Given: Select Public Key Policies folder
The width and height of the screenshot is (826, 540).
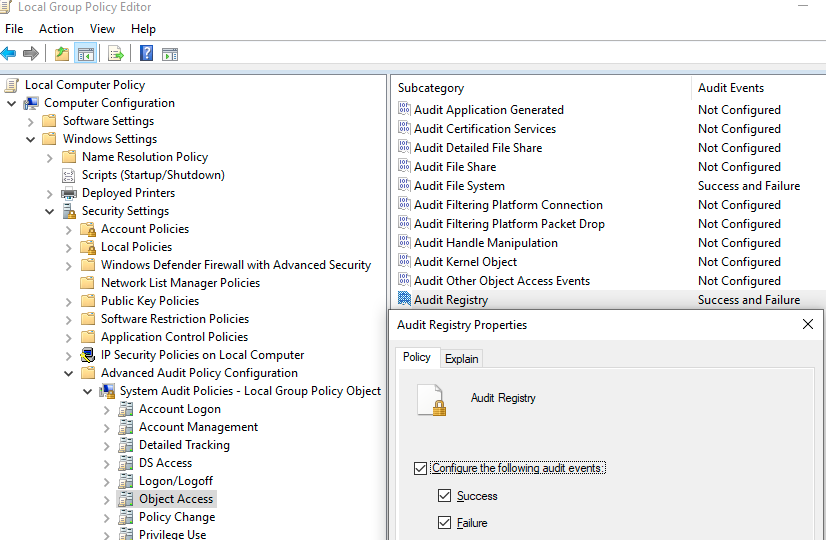Looking at the screenshot, I should (150, 300).
